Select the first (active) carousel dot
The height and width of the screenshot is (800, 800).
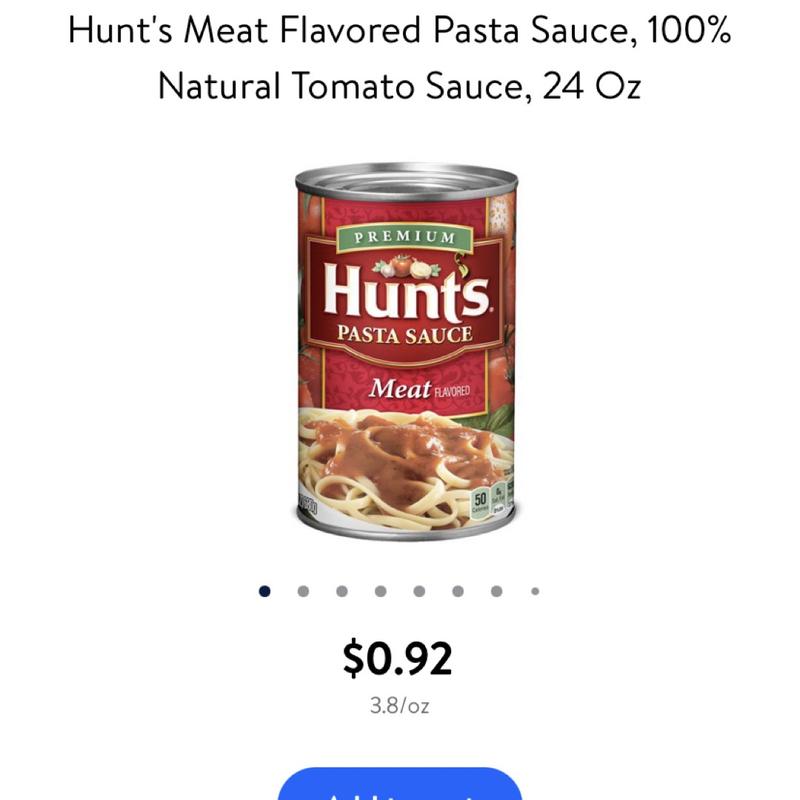point(264,591)
